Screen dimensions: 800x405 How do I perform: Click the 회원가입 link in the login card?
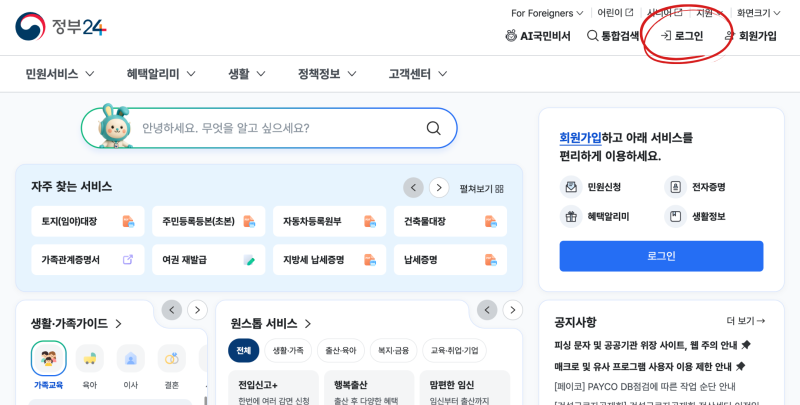580,138
